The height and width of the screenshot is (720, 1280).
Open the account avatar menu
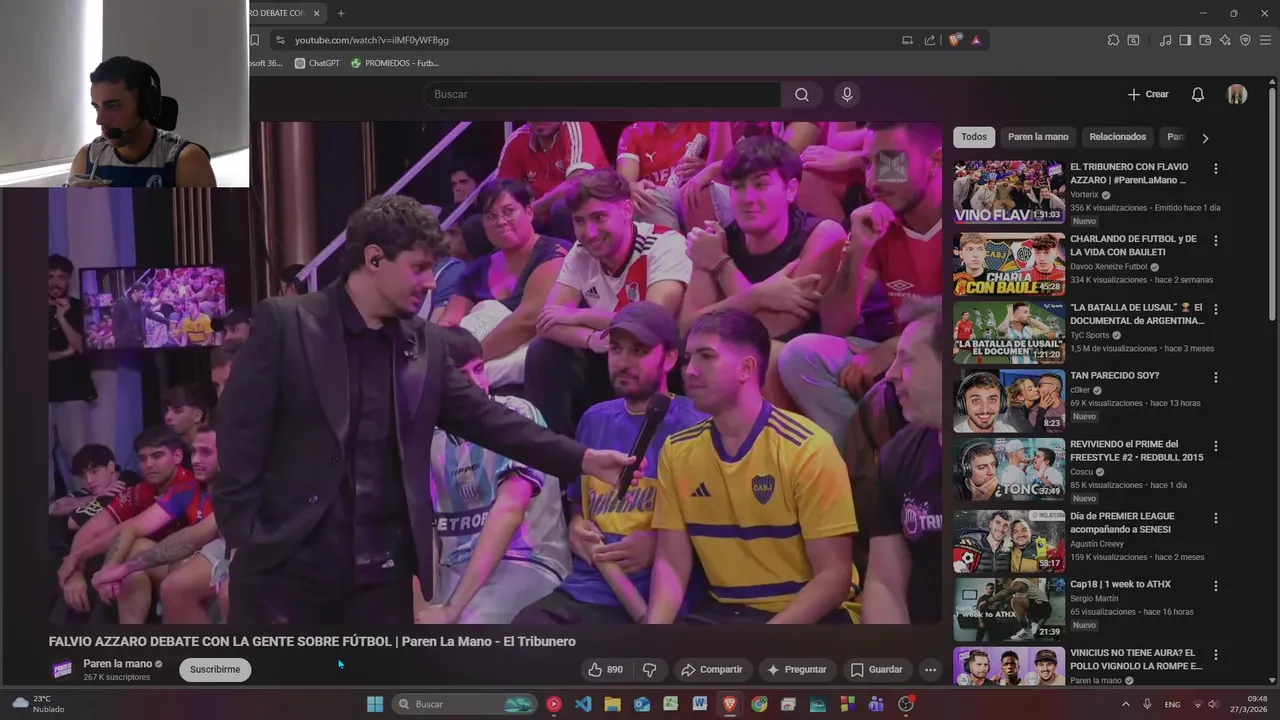pos(1237,94)
